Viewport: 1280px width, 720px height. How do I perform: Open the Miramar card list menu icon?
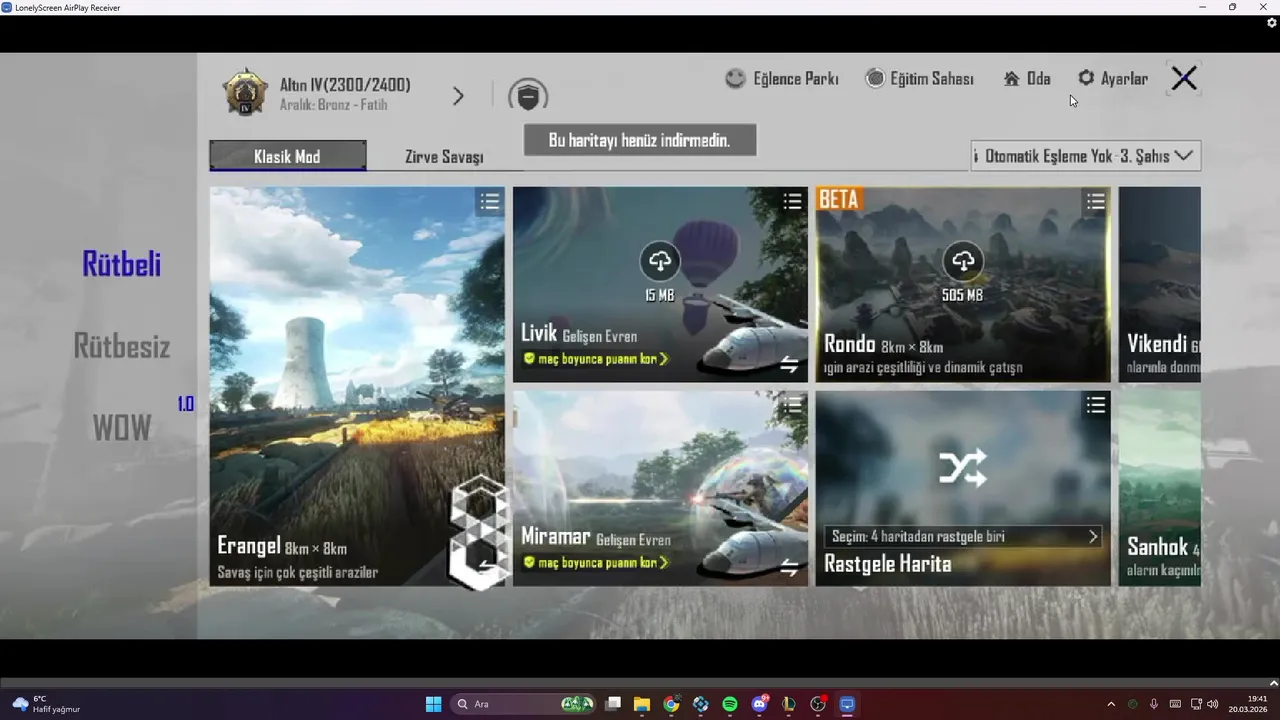pyautogui.click(x=792, y=405)
